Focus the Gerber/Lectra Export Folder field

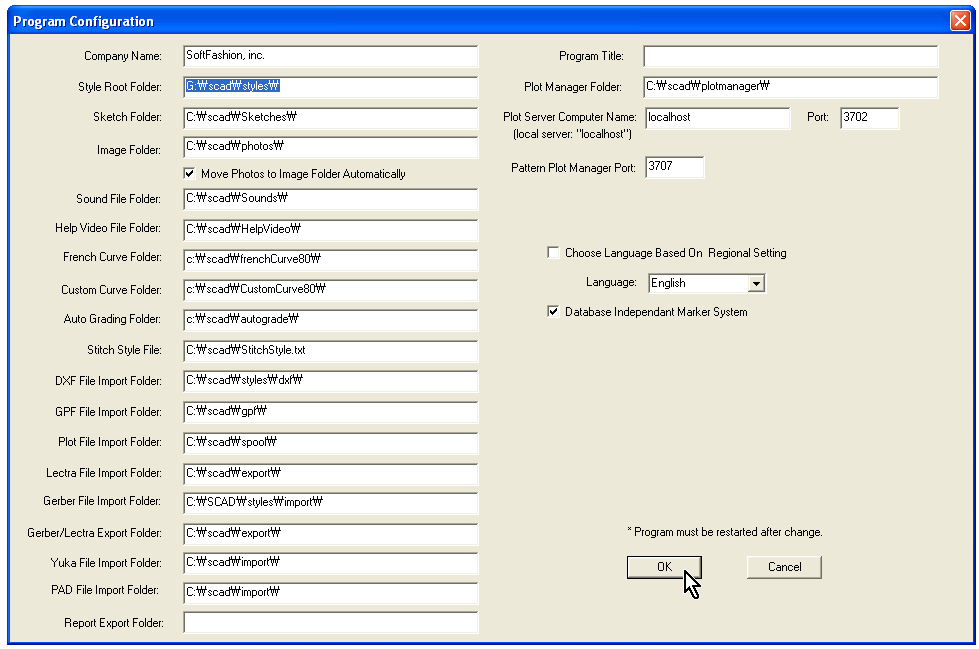pyautogui.click(x=331, y=533)
